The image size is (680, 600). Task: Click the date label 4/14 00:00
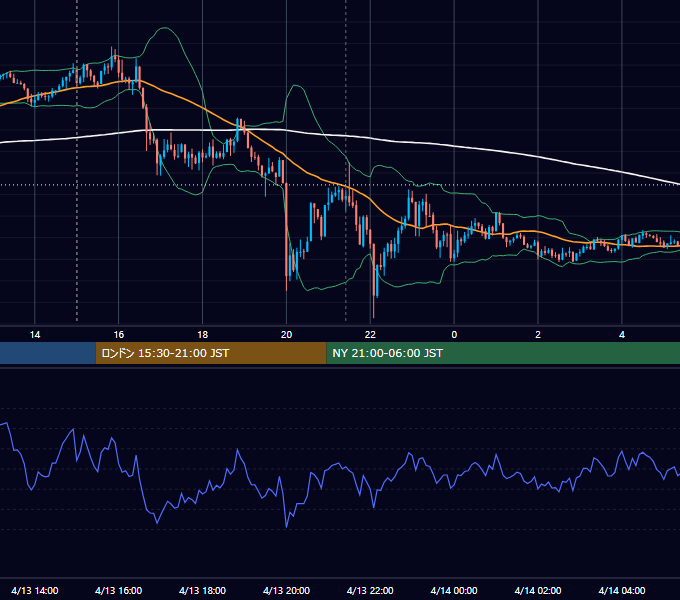(x=454, y=590)
